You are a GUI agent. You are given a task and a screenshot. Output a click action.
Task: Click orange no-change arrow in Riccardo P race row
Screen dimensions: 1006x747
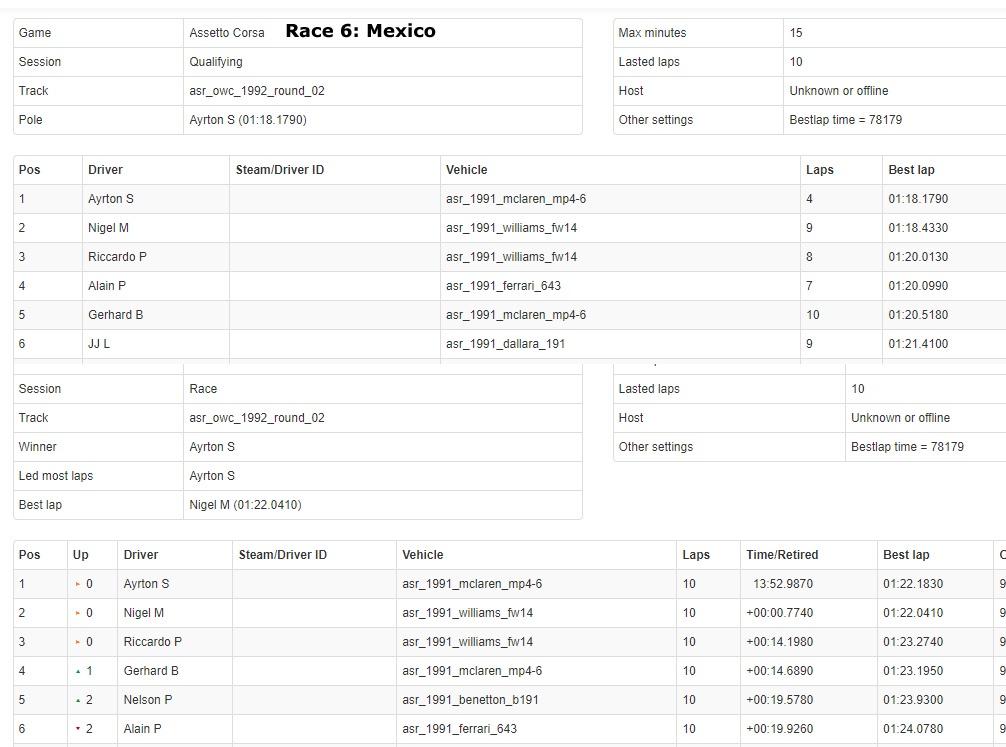(x=78, y=642)
